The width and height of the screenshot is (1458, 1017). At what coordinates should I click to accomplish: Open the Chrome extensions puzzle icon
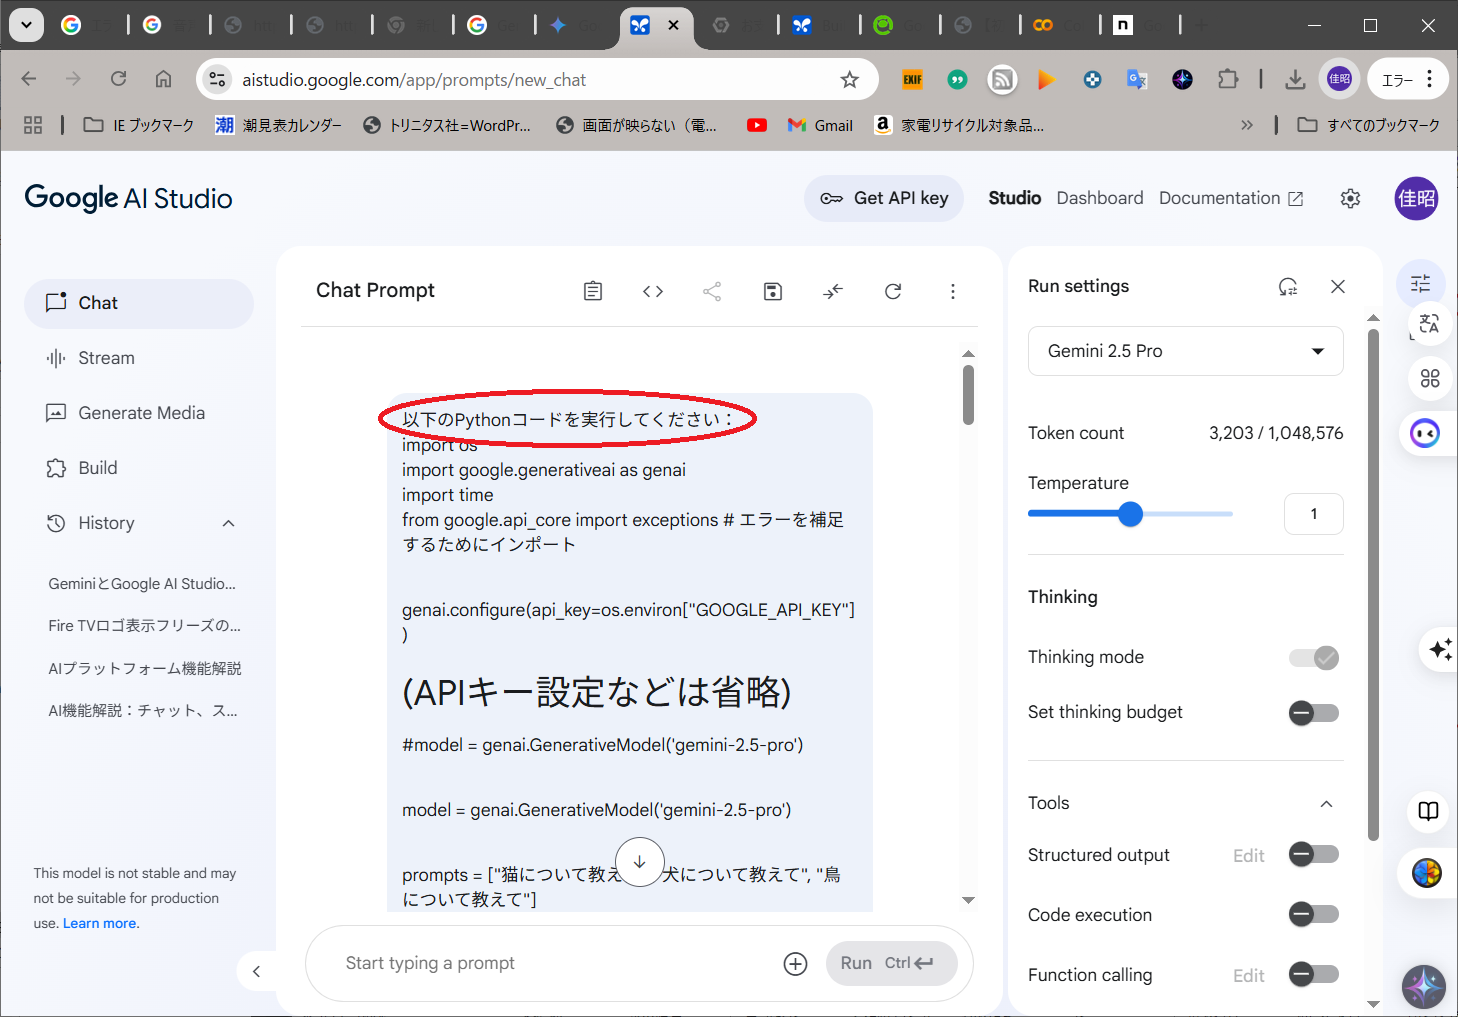[x=1228, y=79]
